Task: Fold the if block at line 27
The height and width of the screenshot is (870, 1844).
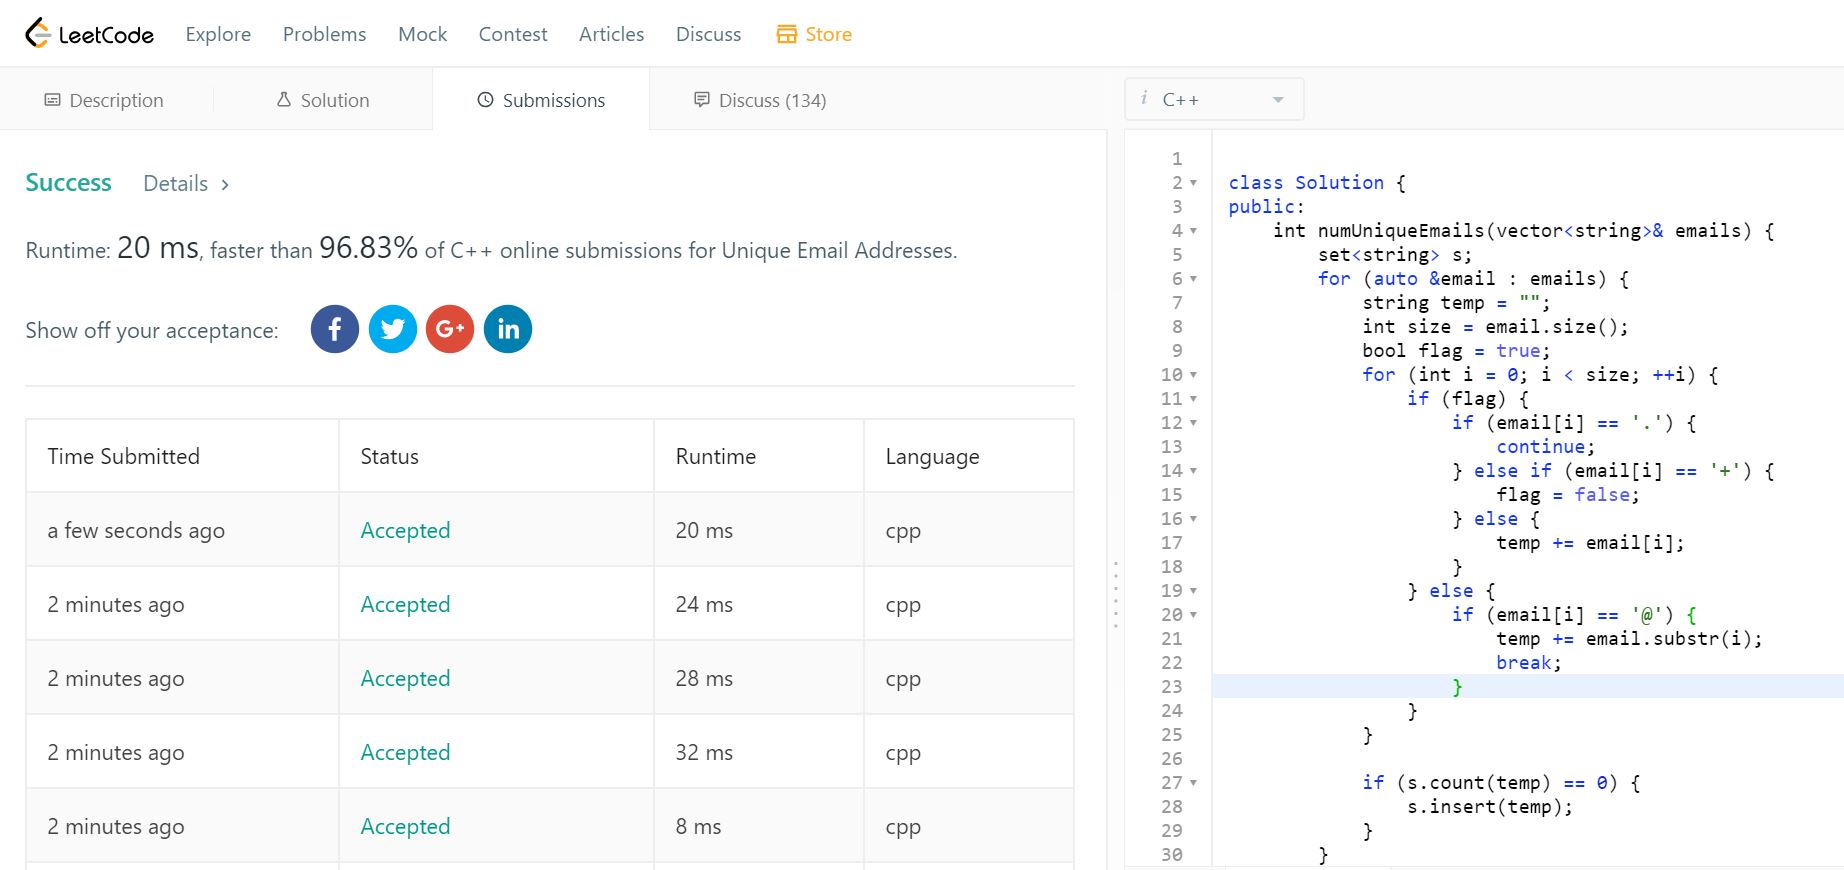Action: 1193,783
